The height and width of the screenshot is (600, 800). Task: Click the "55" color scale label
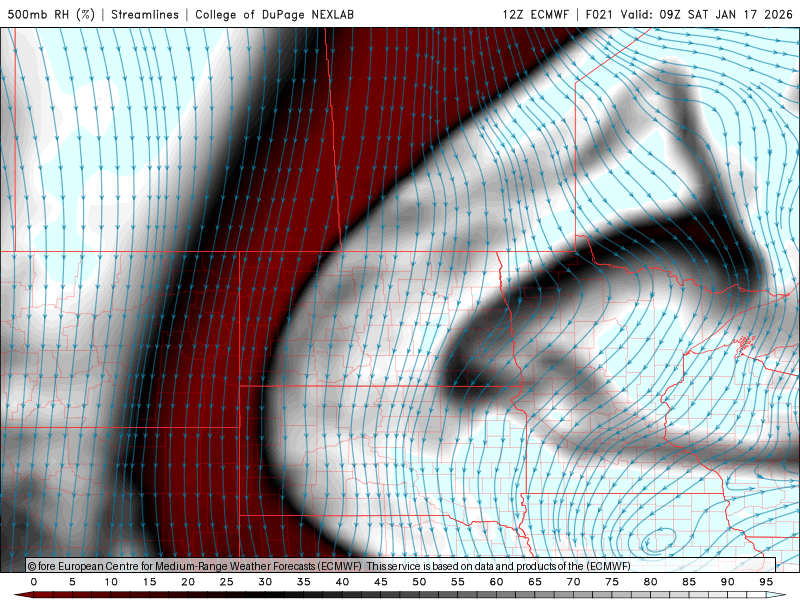458,582
